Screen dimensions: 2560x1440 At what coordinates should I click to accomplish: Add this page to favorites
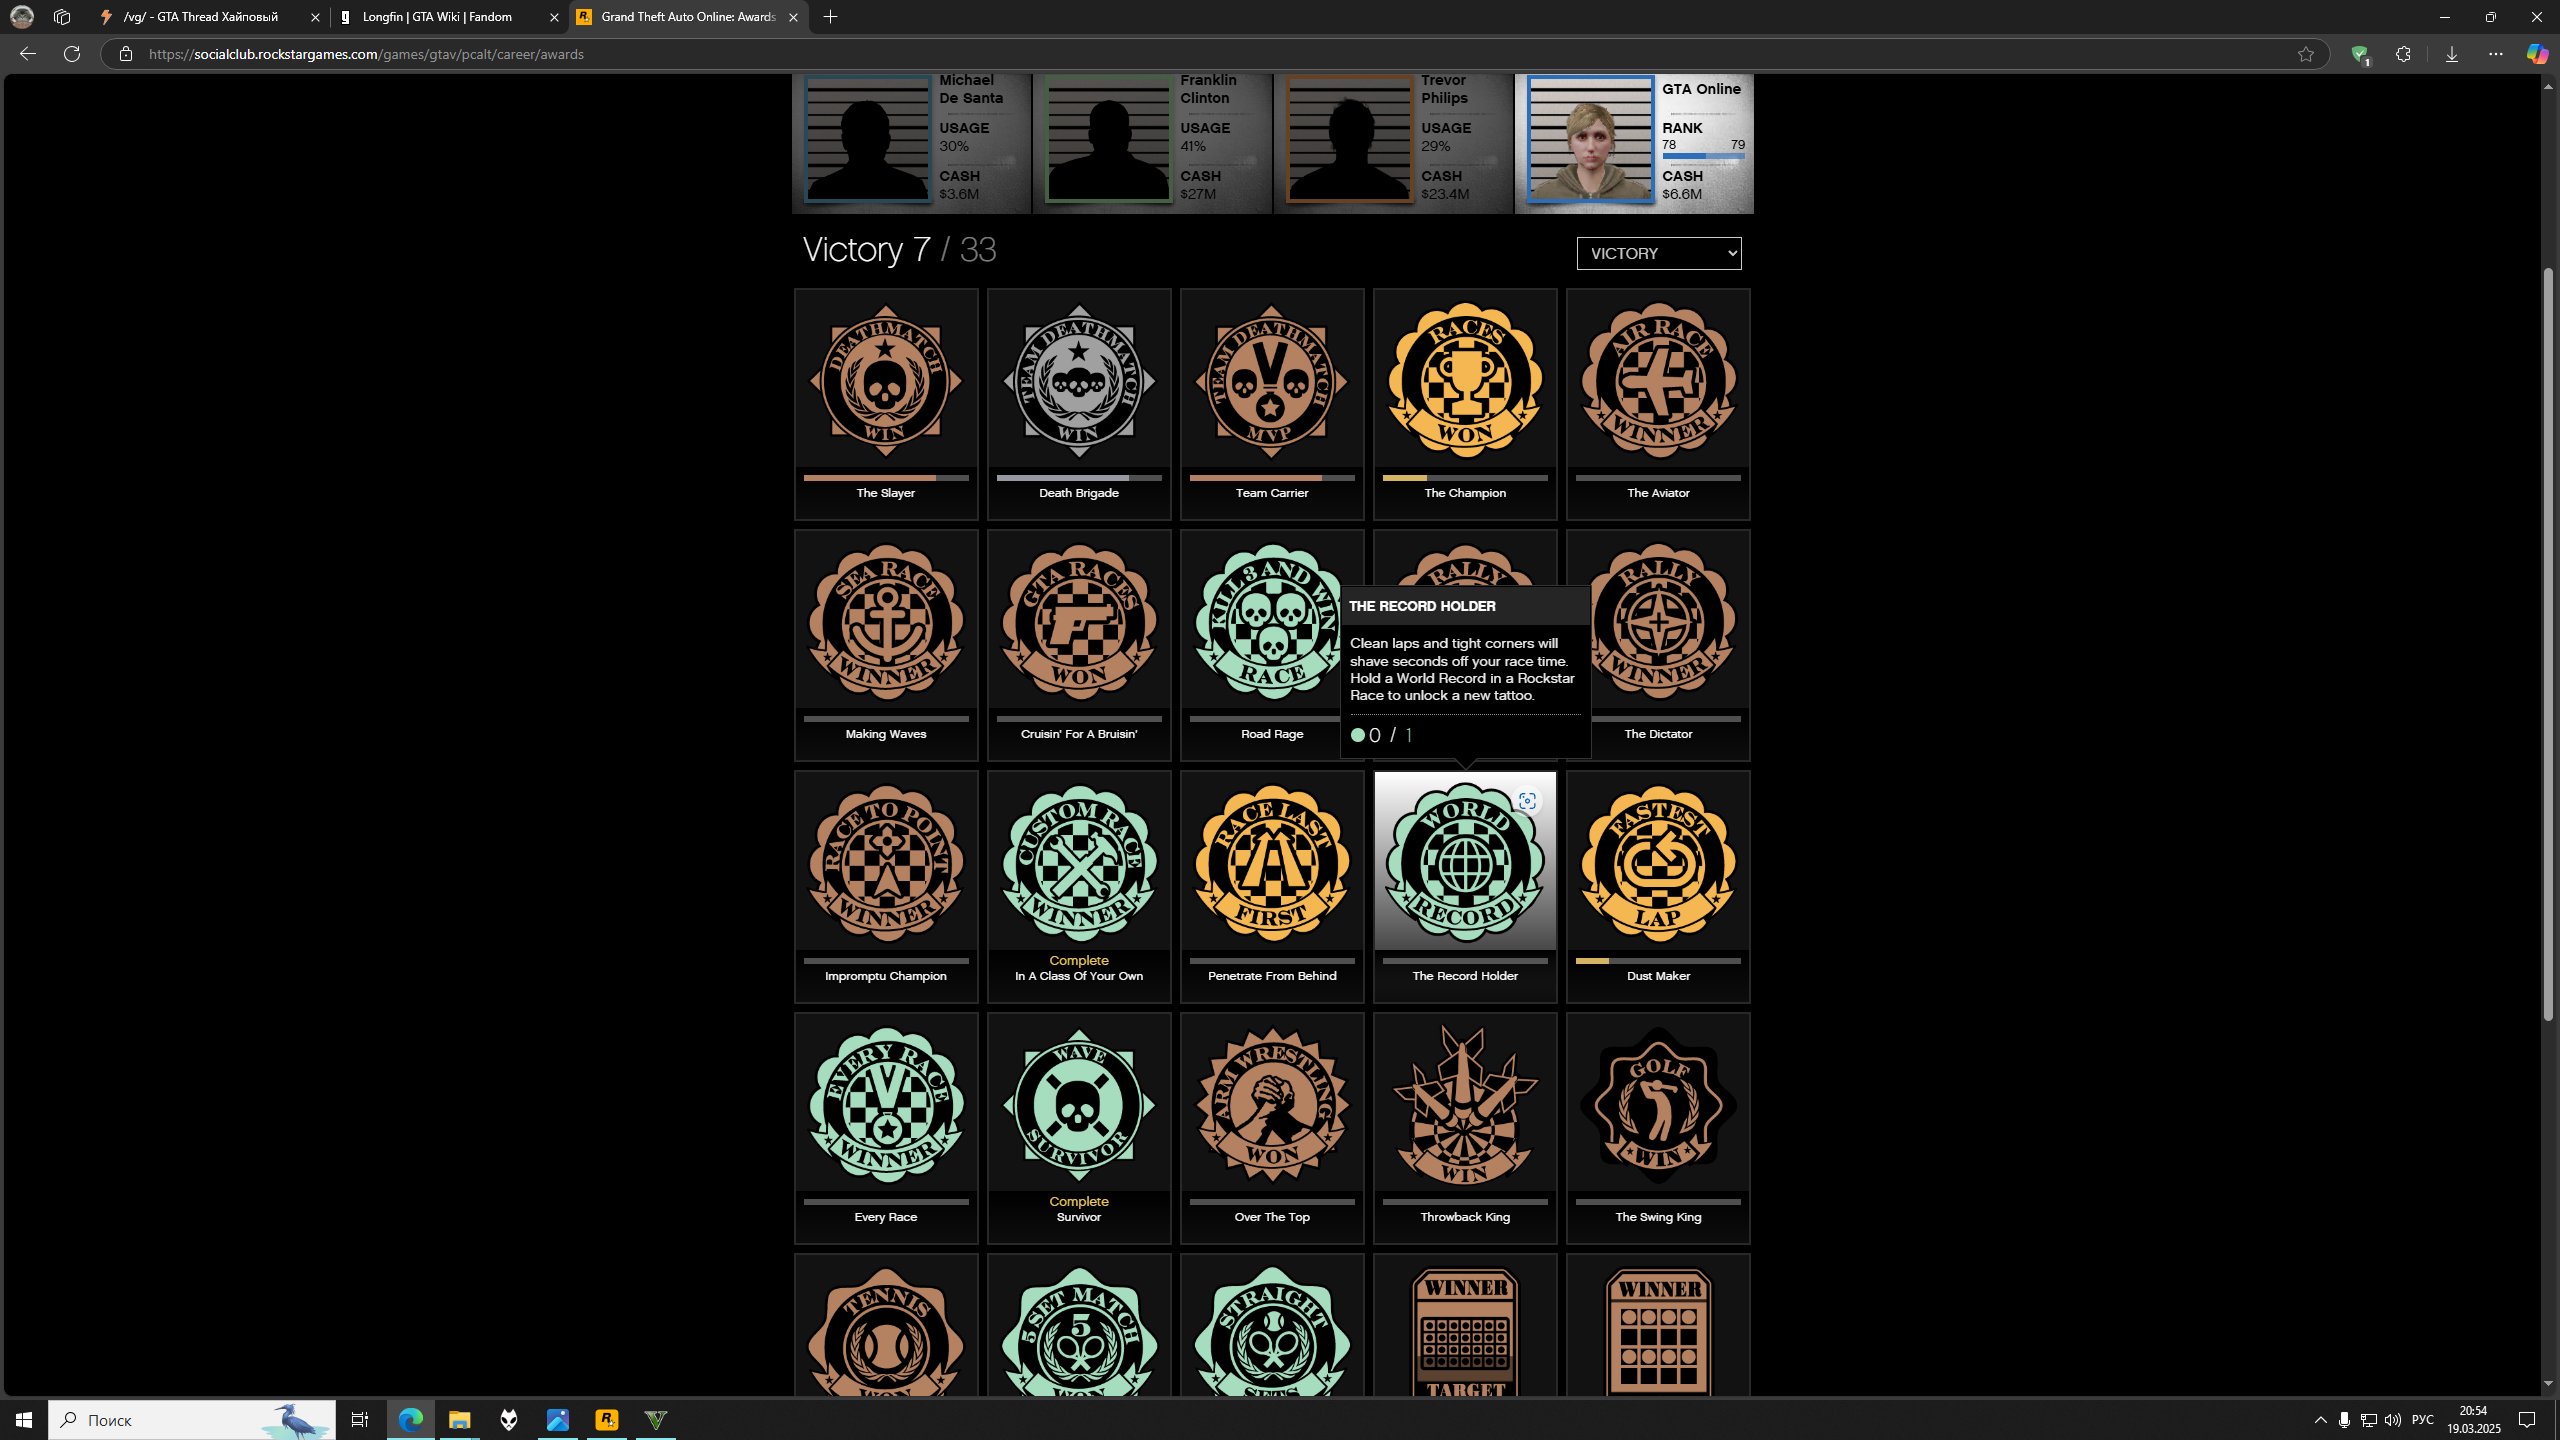click(x=2306, y=54)
